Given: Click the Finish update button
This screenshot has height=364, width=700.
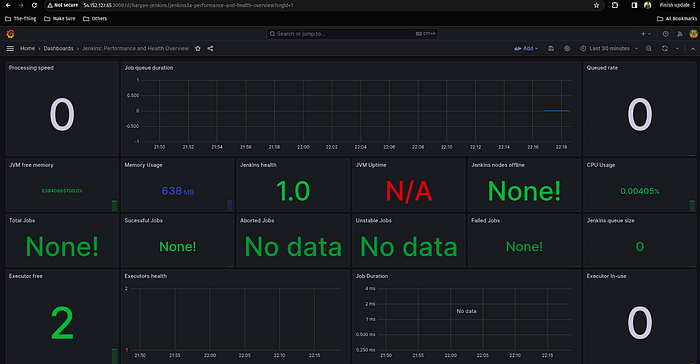Looking at the screenshot, I should (x=674, y=5).
